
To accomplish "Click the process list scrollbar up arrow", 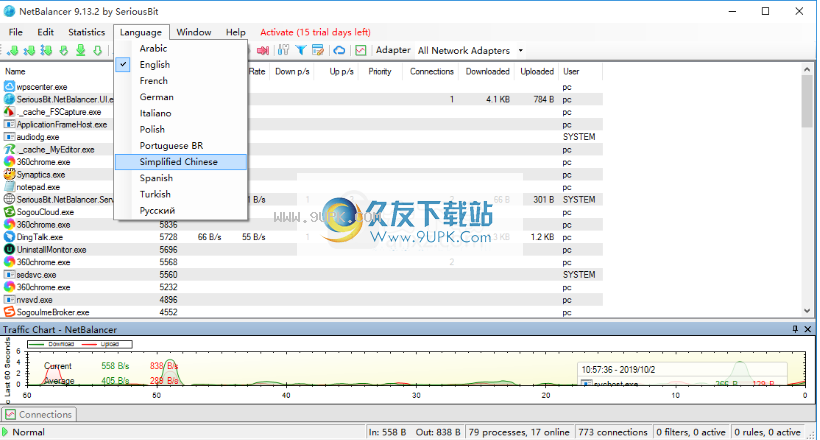I will click(806, 69).
